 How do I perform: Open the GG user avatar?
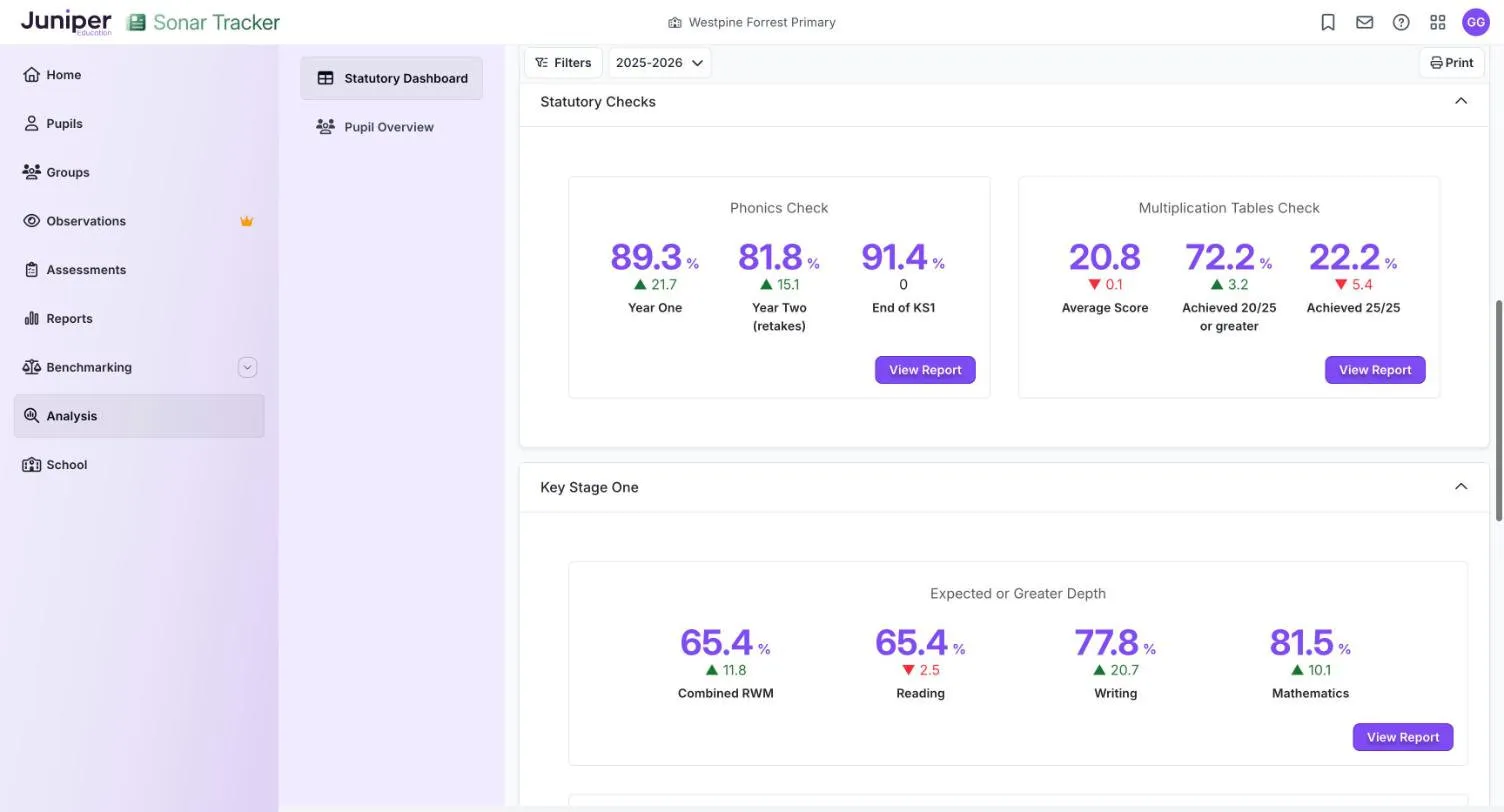pos(1476,22)
